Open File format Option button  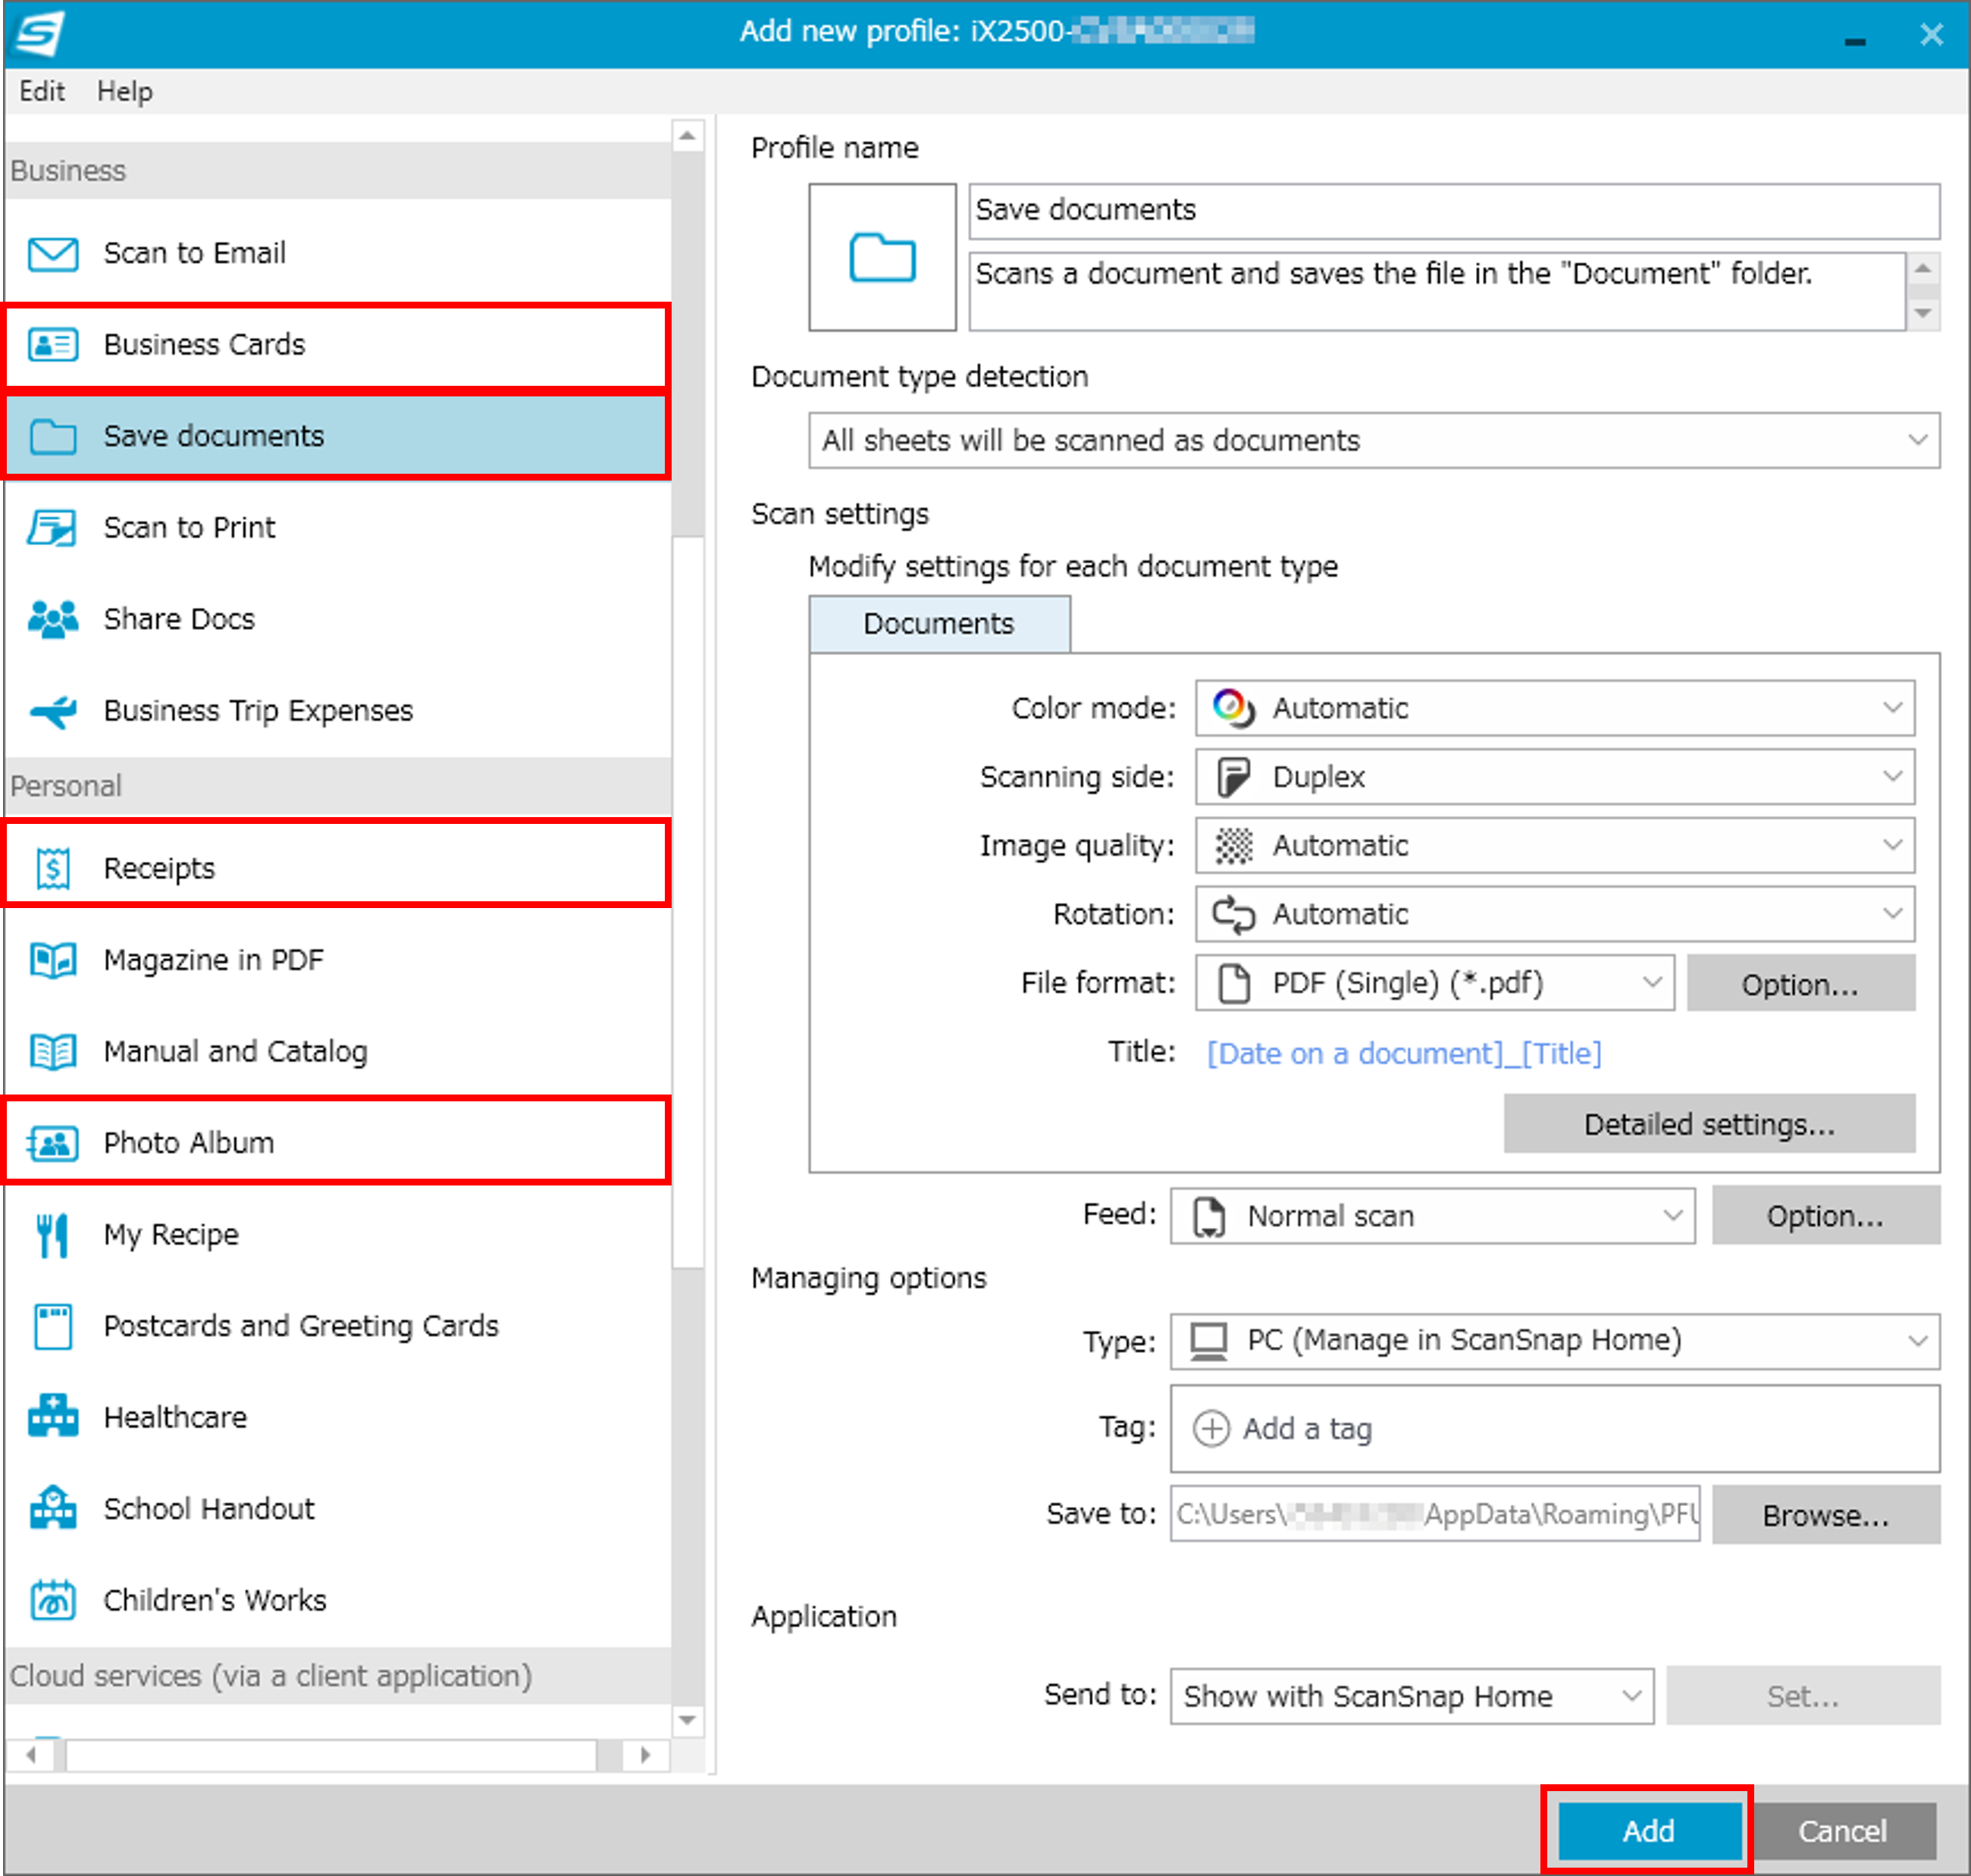[x=1801, y=984]
